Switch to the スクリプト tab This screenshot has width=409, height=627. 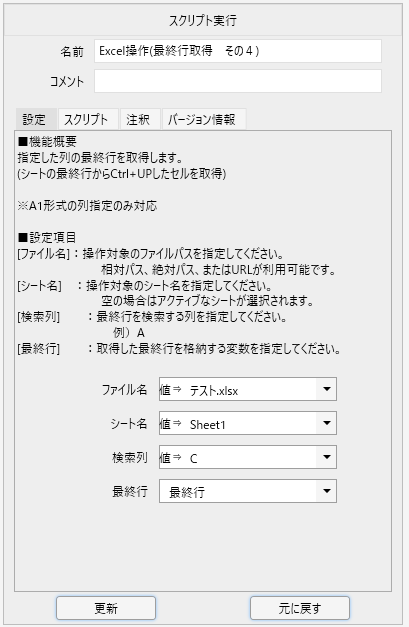pyautogui.click(x=88, y=119)
